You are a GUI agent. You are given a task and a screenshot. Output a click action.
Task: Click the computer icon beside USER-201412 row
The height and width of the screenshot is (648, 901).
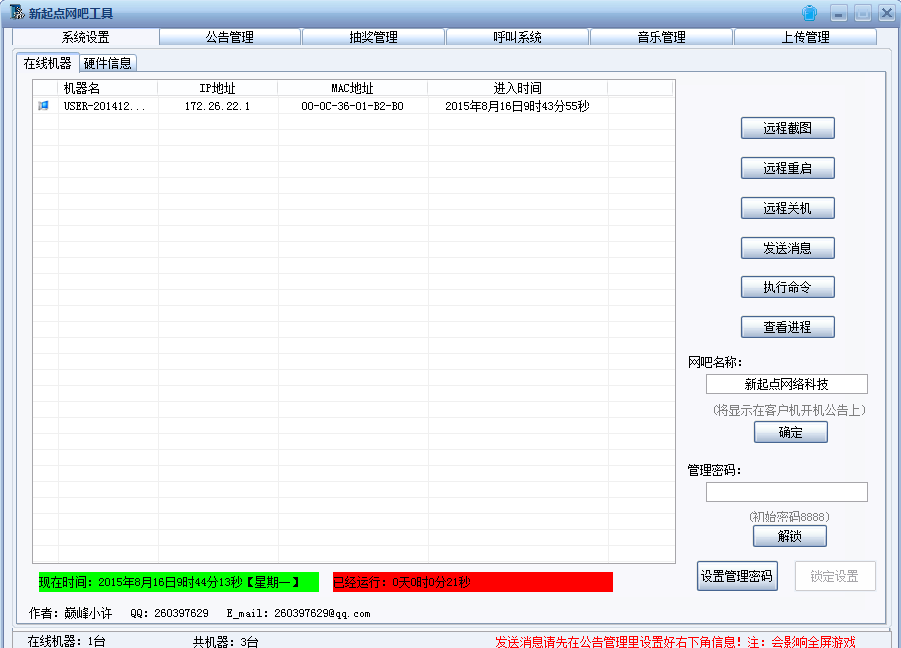tap(43, 106)
